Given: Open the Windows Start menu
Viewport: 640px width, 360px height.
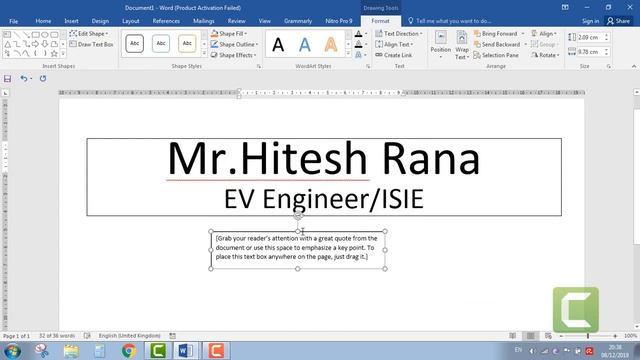Looking at the screenshot, I should click(12, 351).
